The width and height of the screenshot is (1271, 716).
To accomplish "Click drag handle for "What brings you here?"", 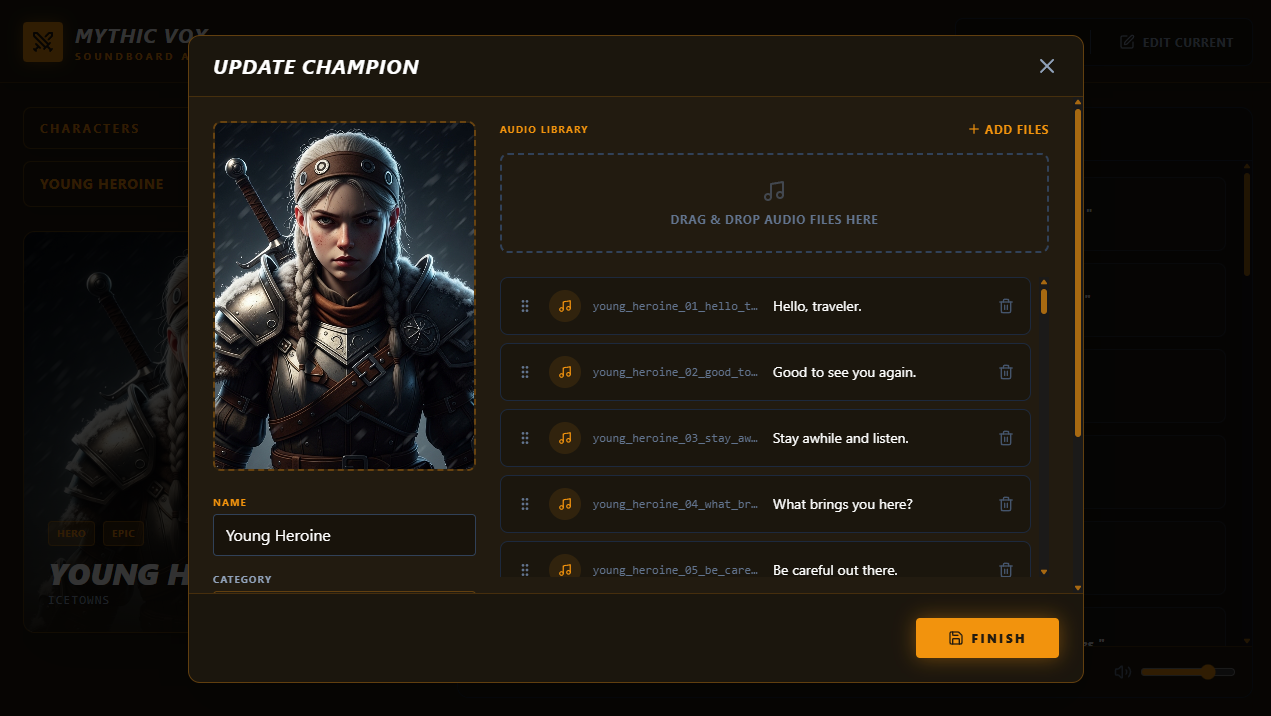I will coord(525,504).
